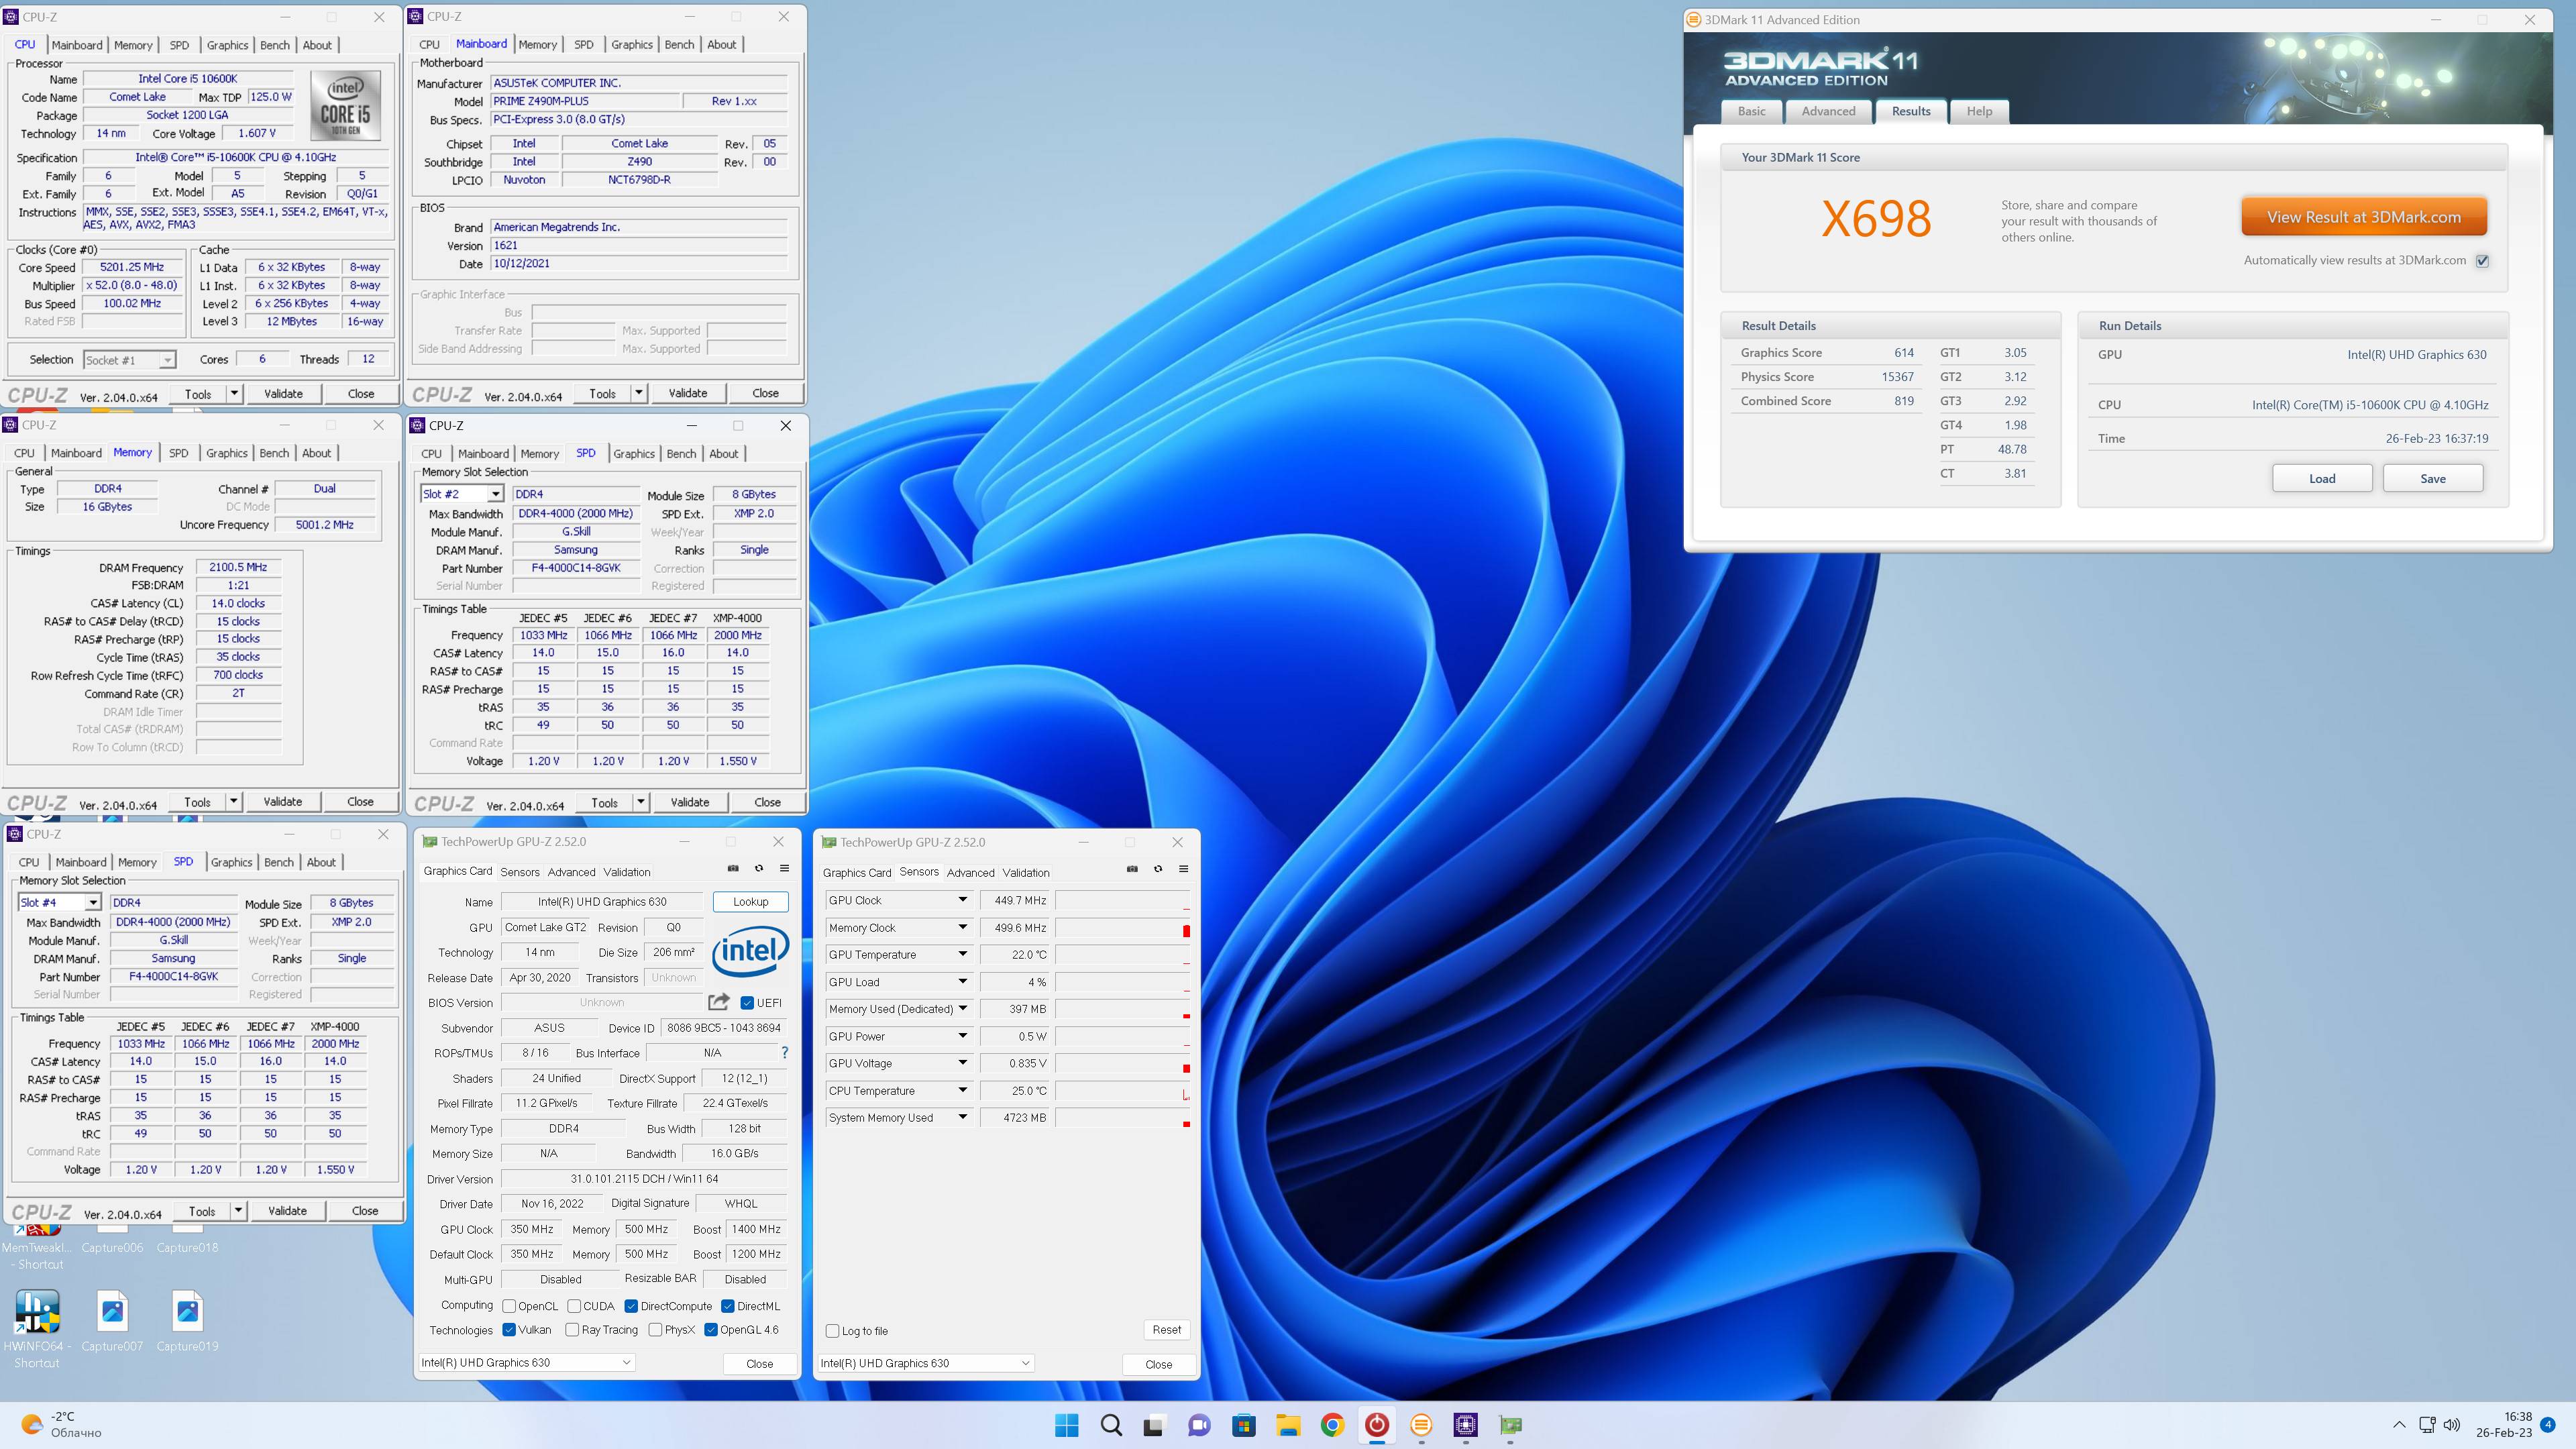Open the weather widget showing -2°C
This screenshot has height=1449, width=2576.
point(62,1425)
